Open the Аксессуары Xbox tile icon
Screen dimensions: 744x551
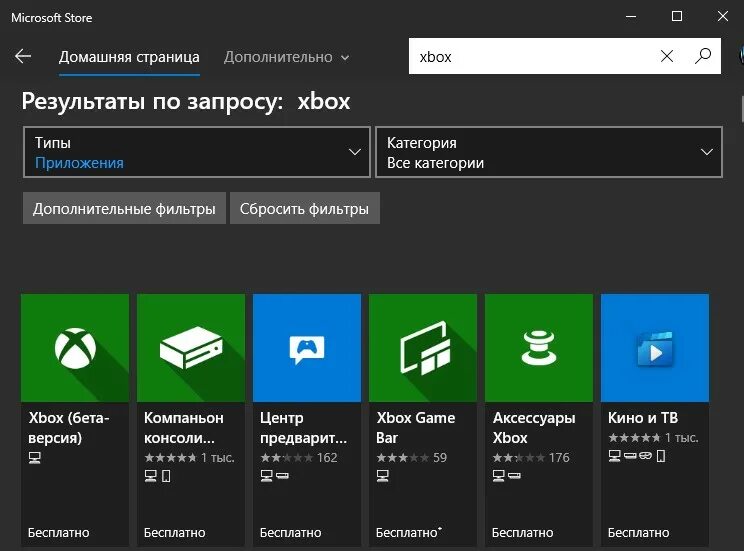click(539, 348)
